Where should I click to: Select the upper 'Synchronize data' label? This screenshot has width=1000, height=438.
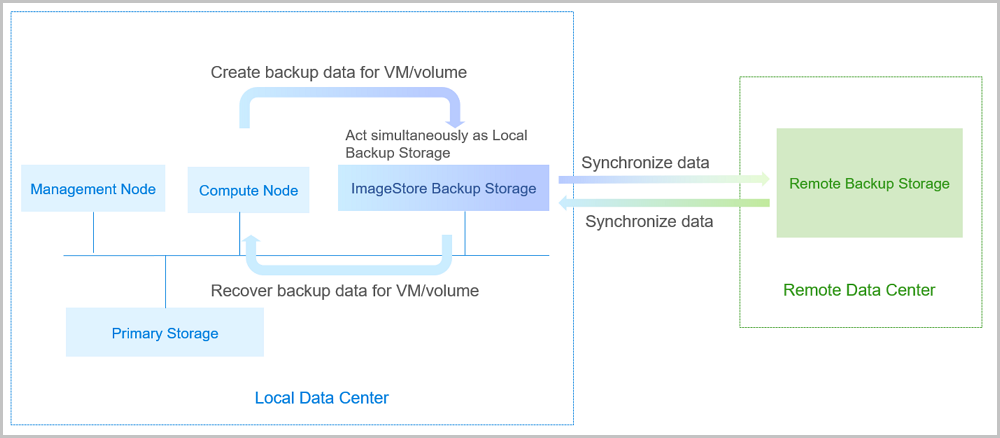click(645, 162)
